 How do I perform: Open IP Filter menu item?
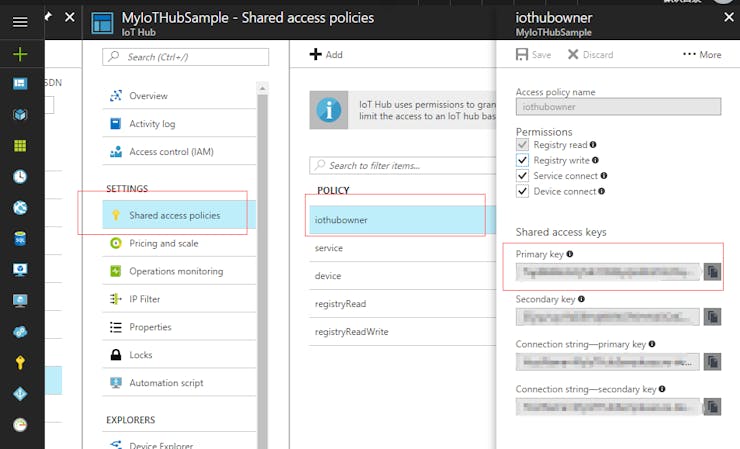point(179,299)
